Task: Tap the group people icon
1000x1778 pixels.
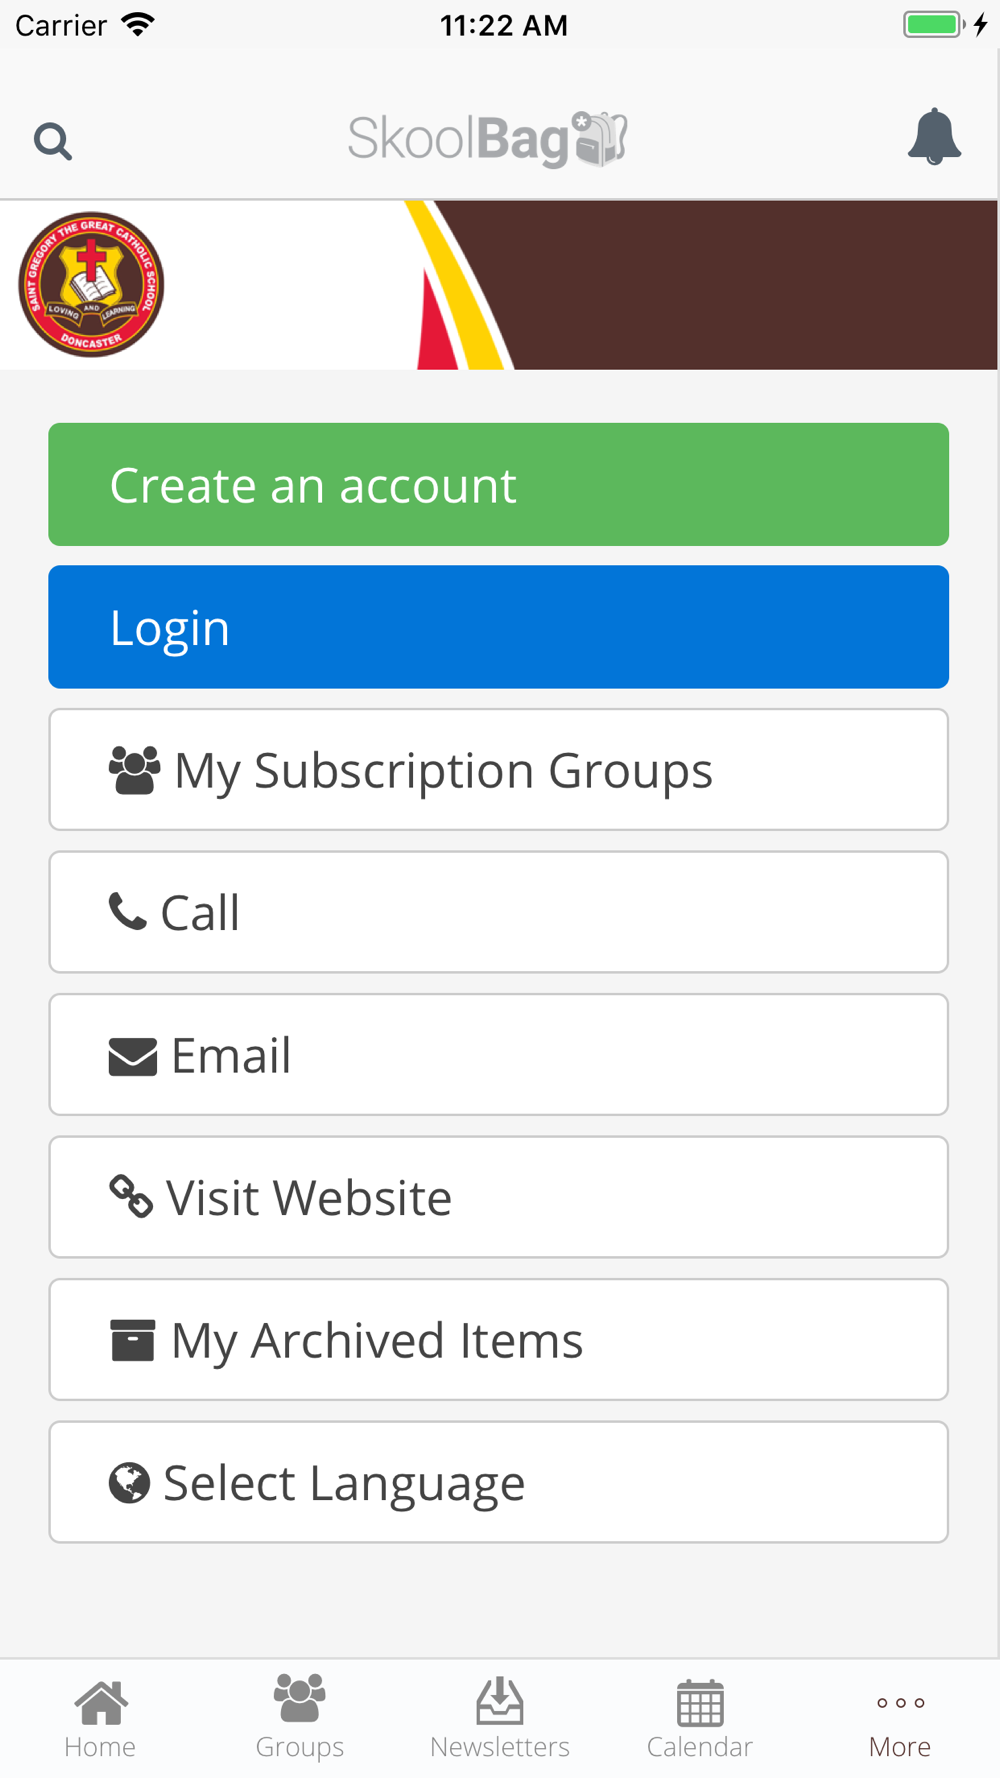Action: (134, 770)
